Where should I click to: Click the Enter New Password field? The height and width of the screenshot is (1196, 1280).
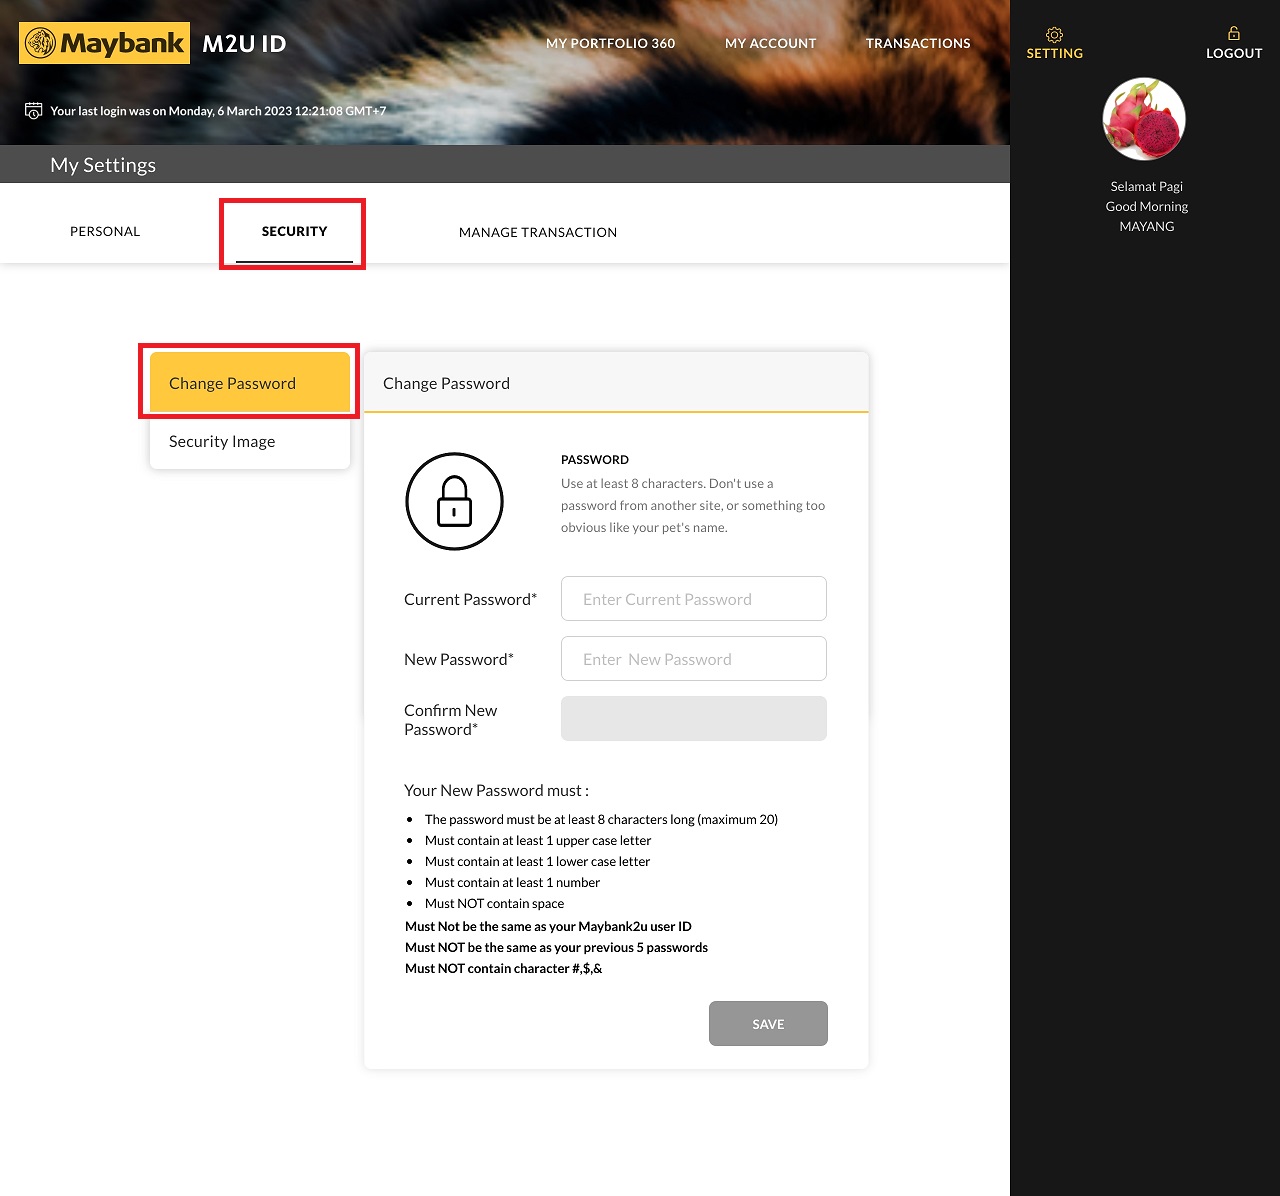coord(693,659)
